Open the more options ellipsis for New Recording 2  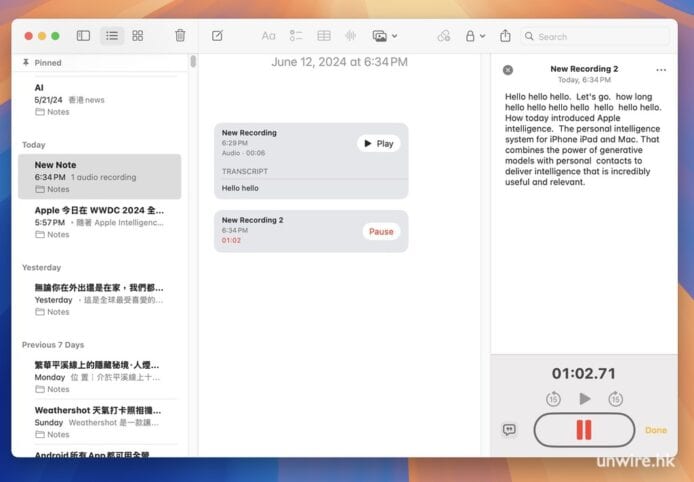coord(660,70)
